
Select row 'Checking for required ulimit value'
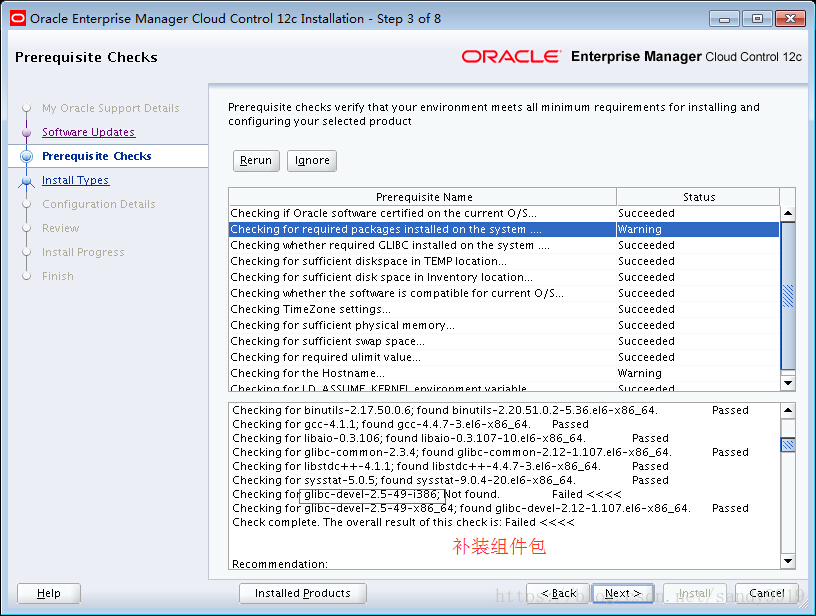click(504, 357)
